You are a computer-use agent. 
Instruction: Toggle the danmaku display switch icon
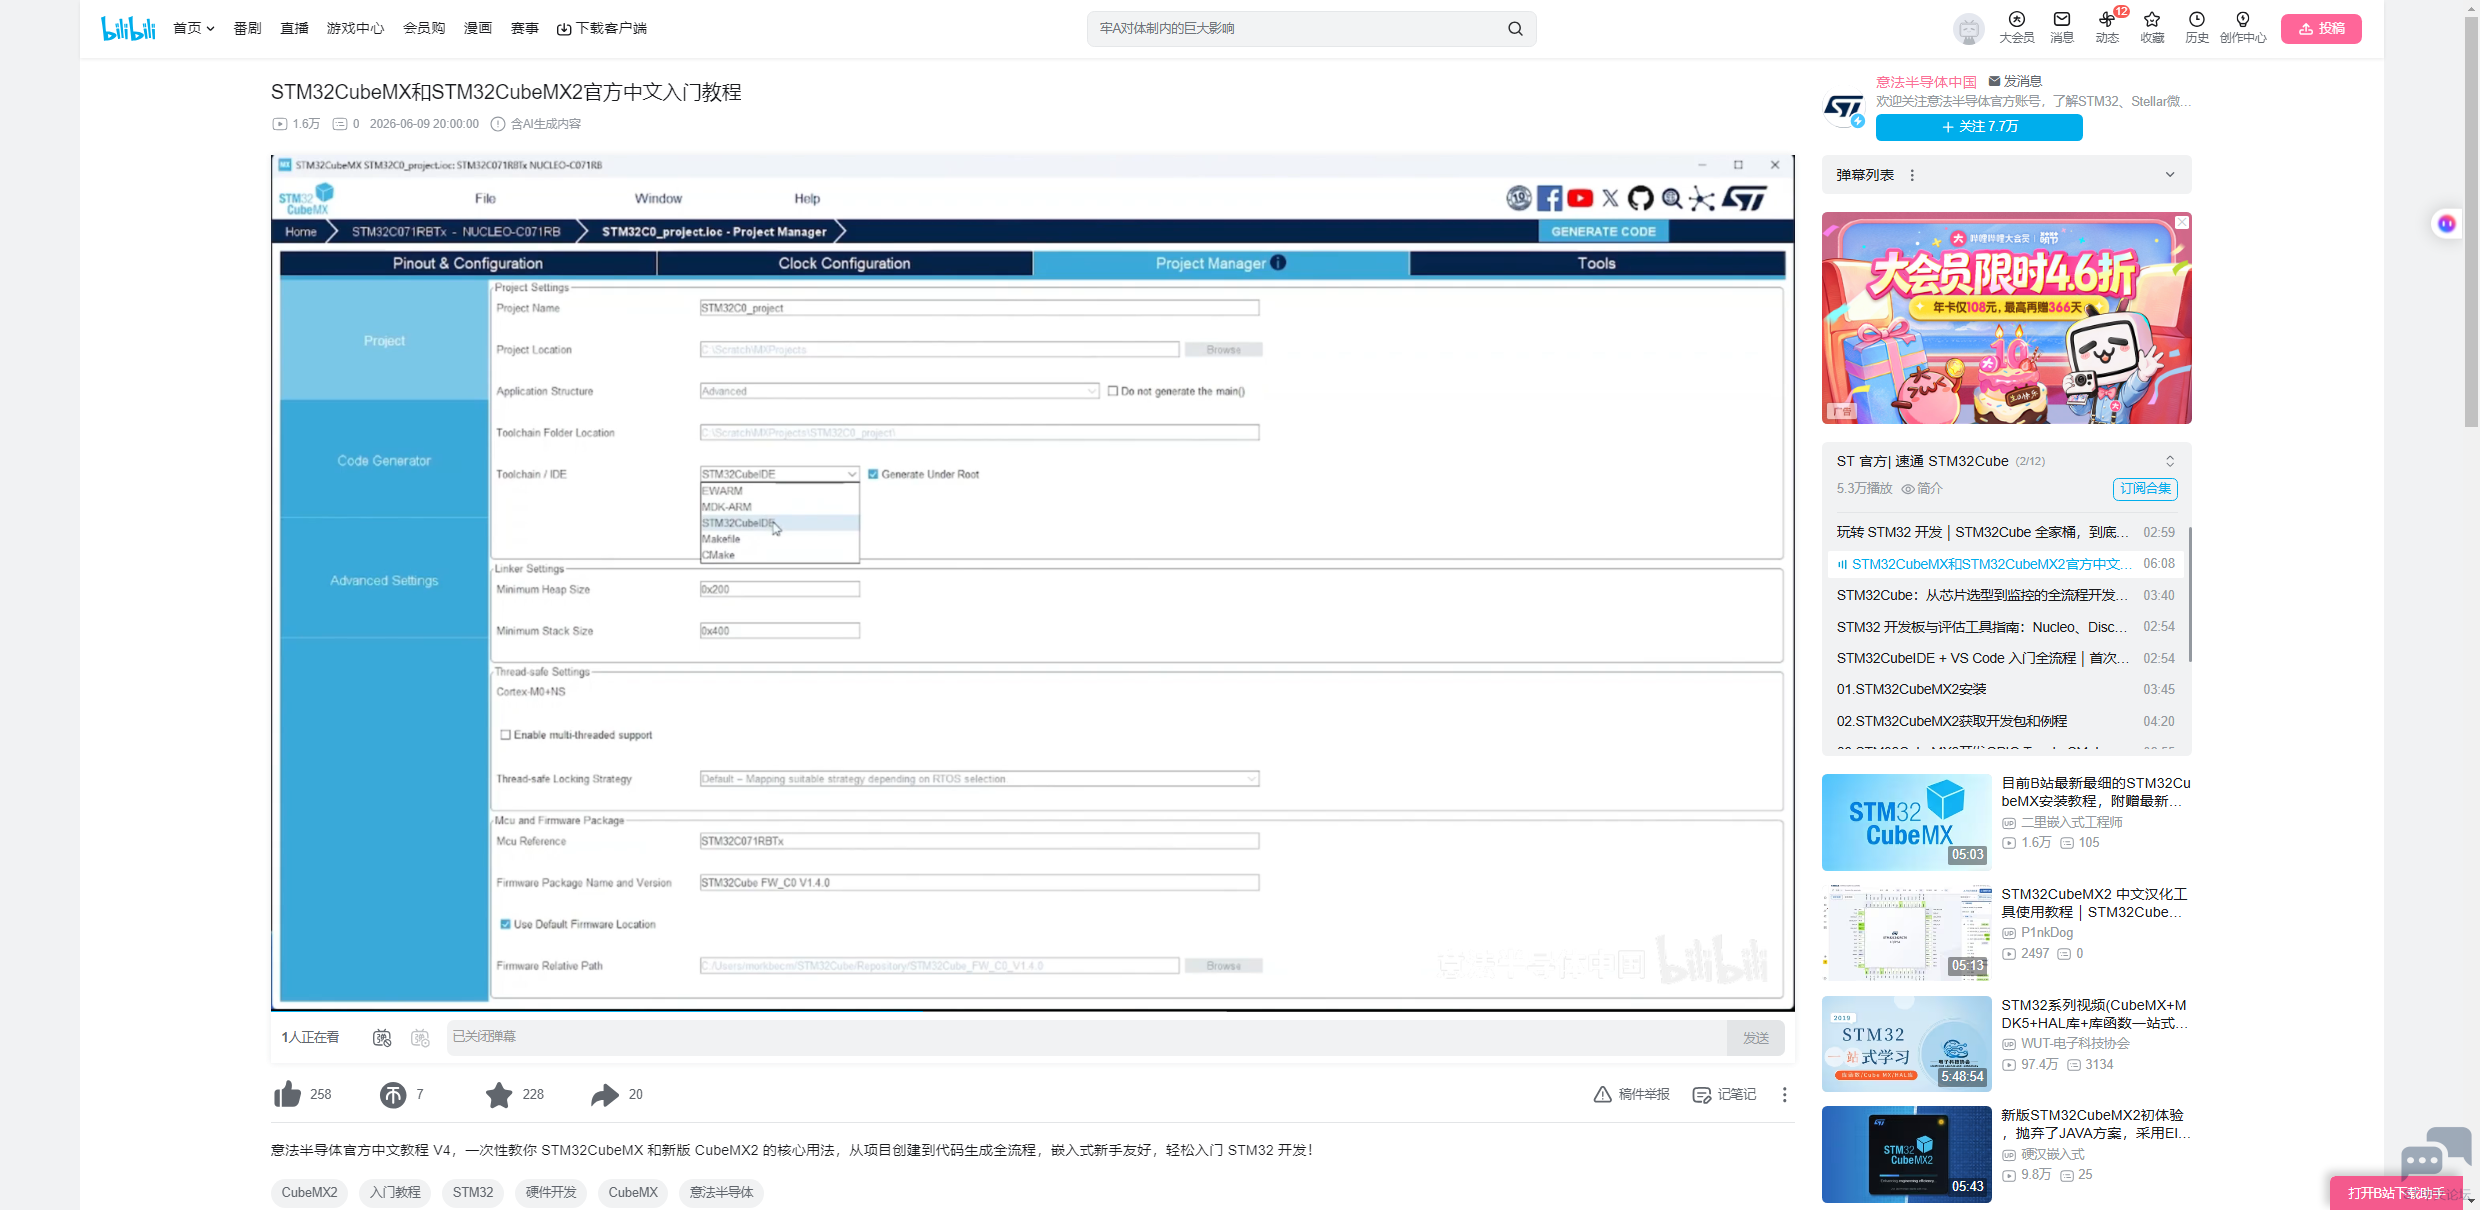[x=382, y=1038]
